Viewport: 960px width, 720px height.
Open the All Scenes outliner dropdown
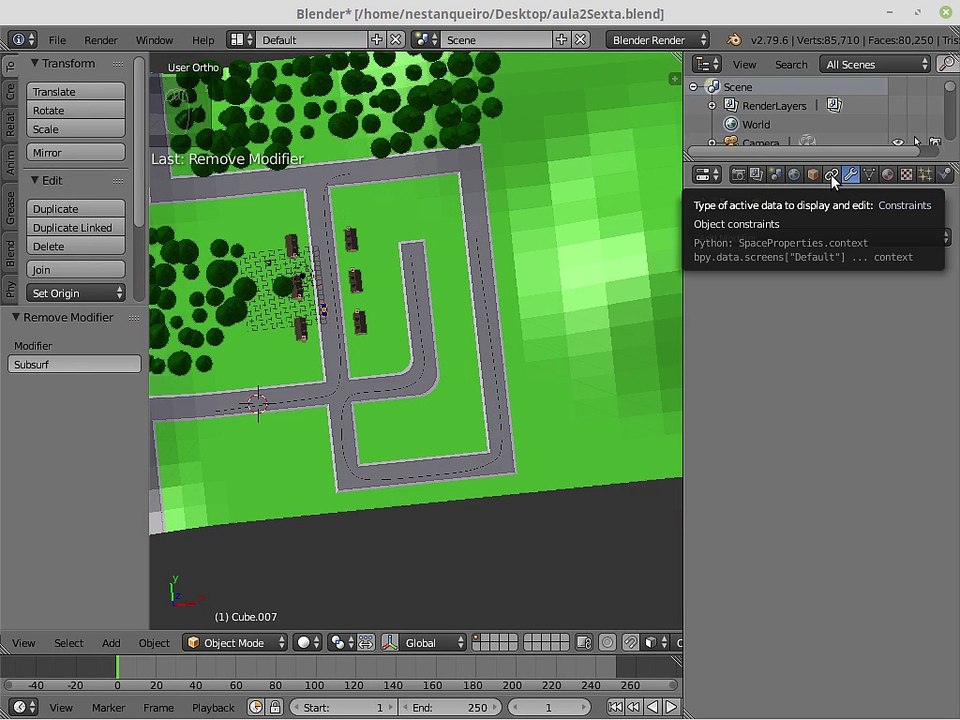875,64
